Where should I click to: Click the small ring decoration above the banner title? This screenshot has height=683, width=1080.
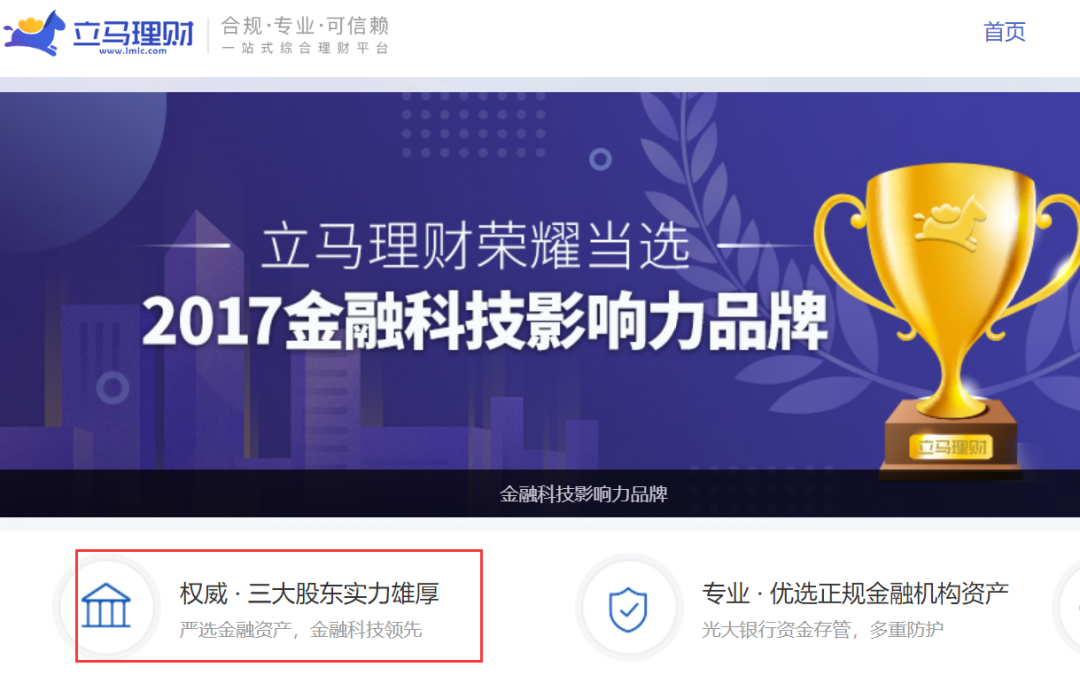click(601, 159)
